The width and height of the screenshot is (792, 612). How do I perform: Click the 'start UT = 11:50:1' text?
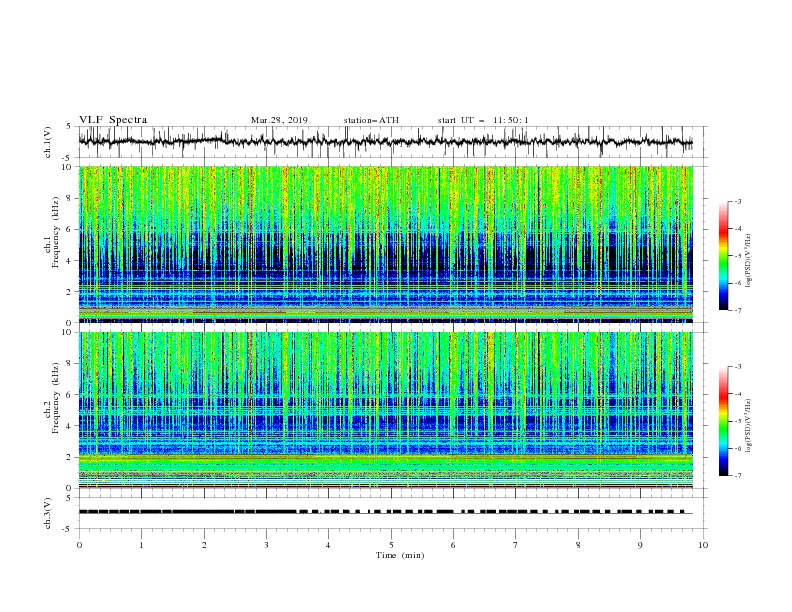tap(483, 120)
